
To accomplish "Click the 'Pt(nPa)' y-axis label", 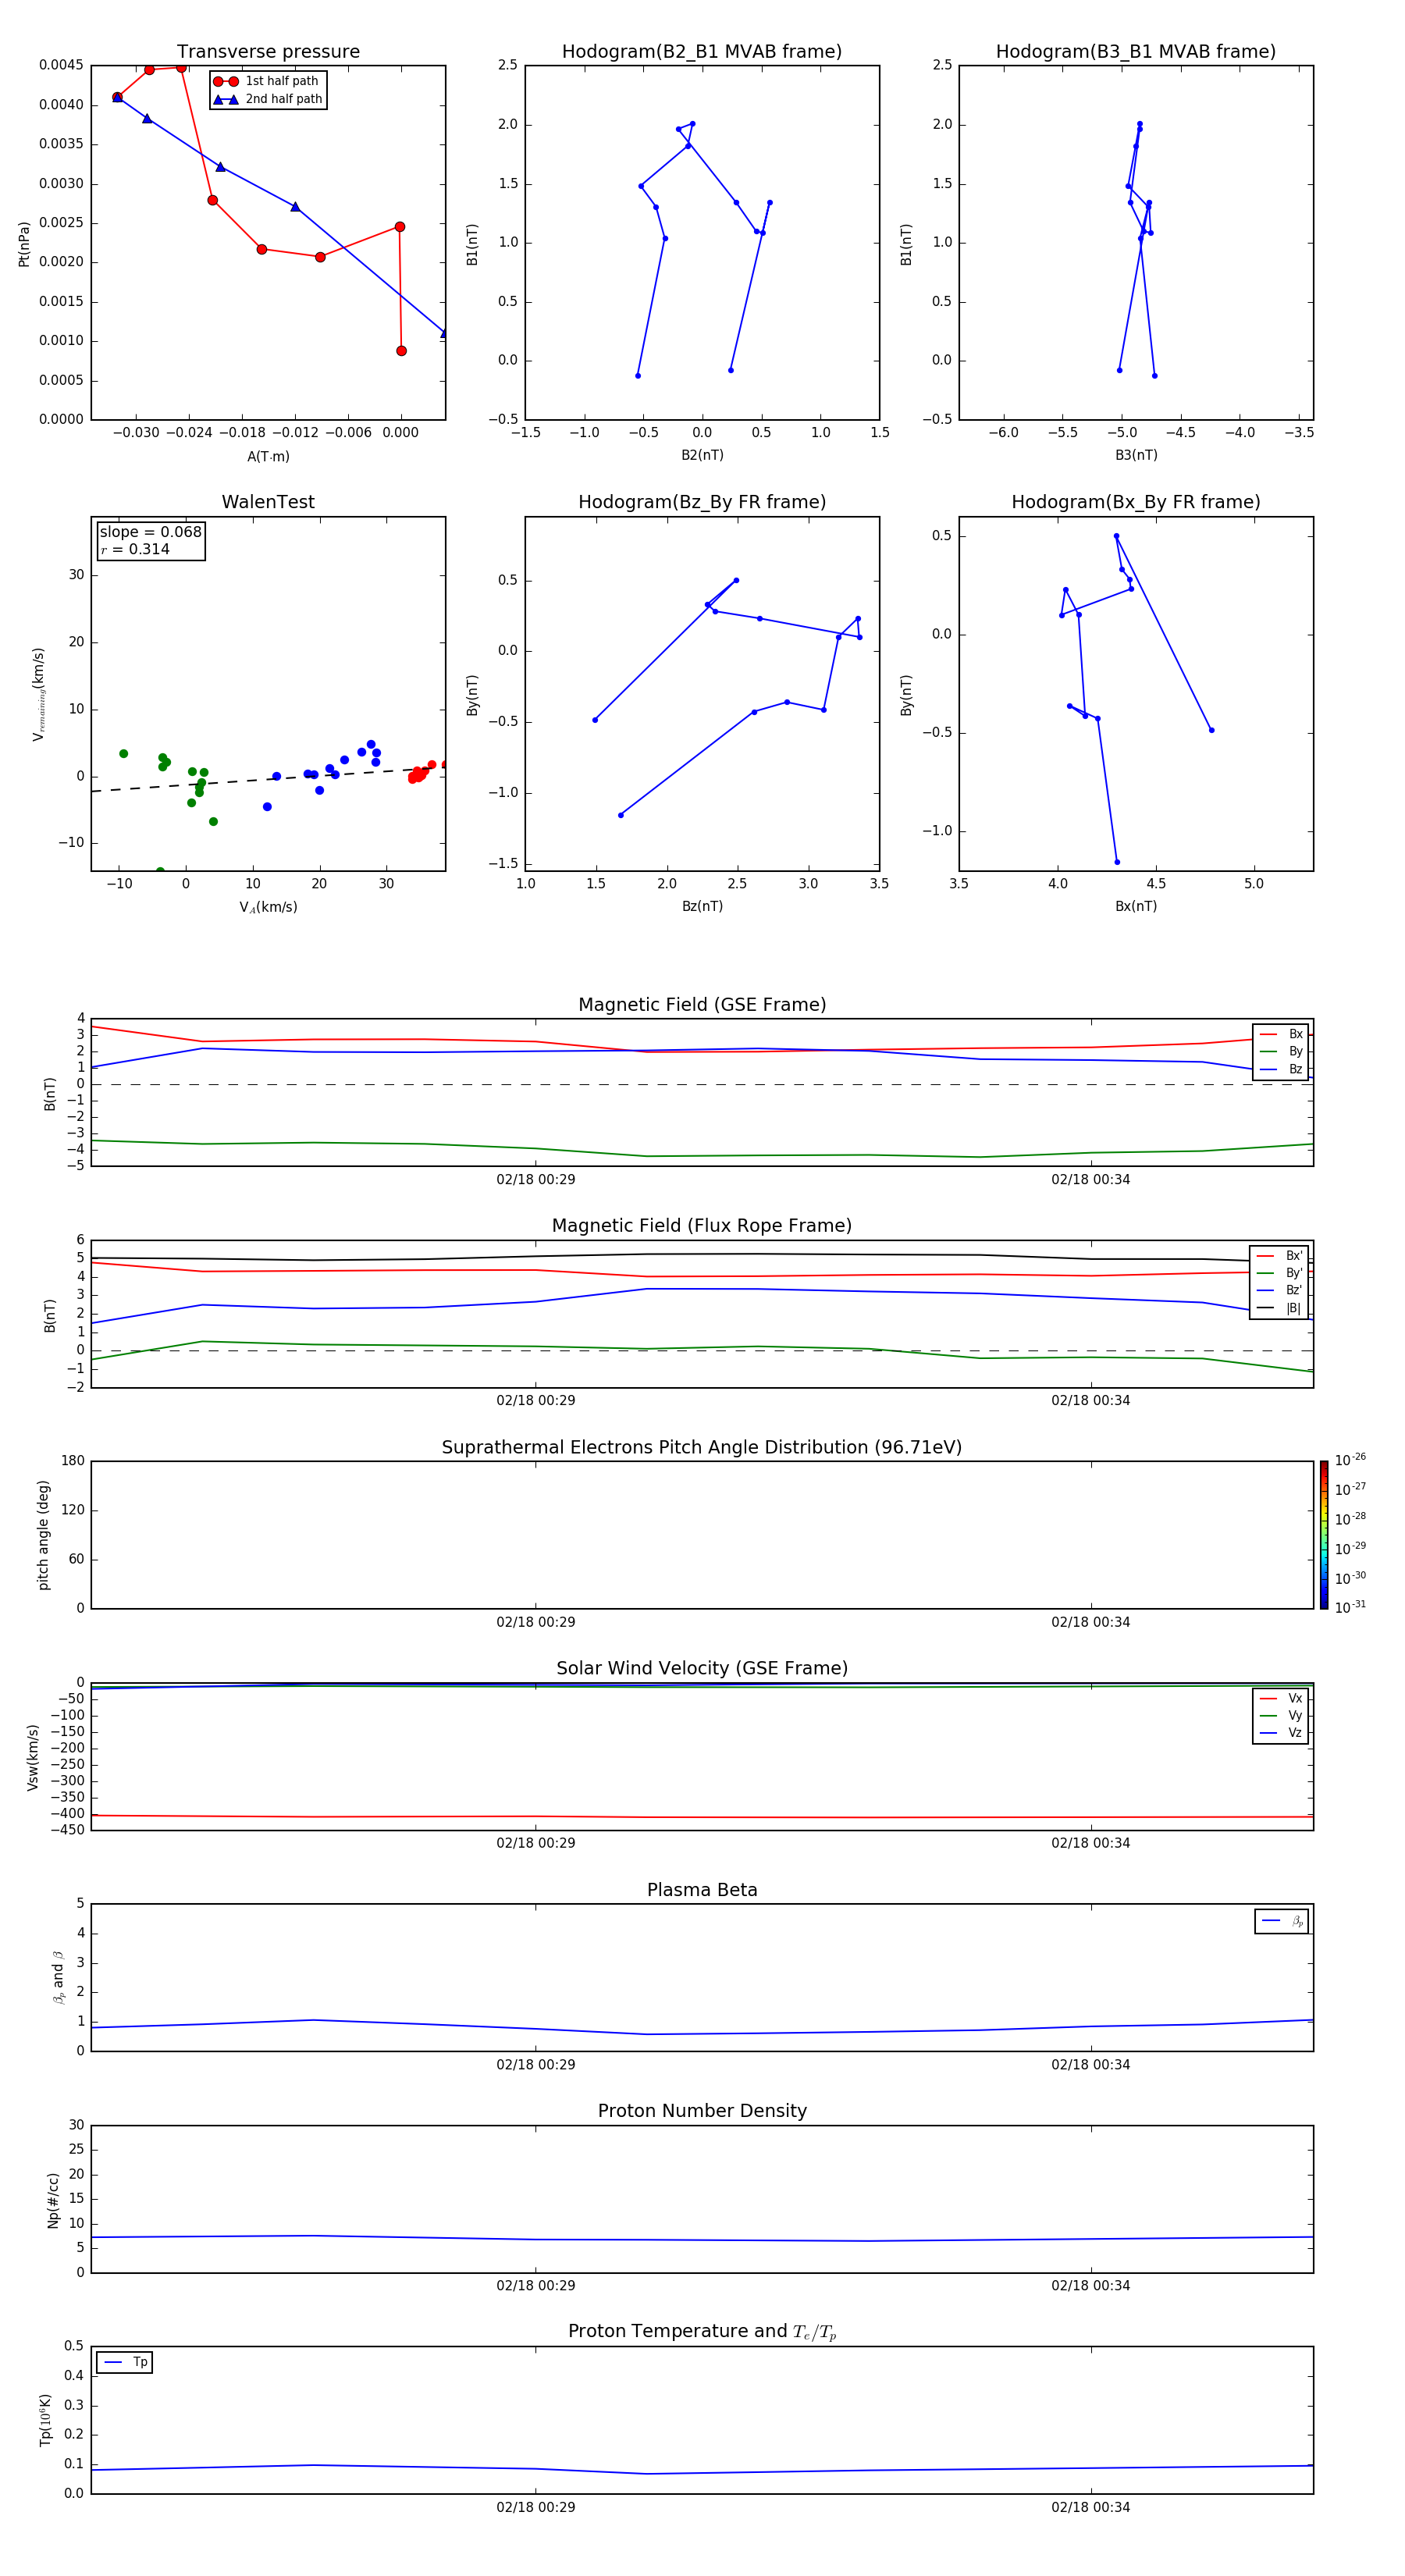I will [24, 244].
